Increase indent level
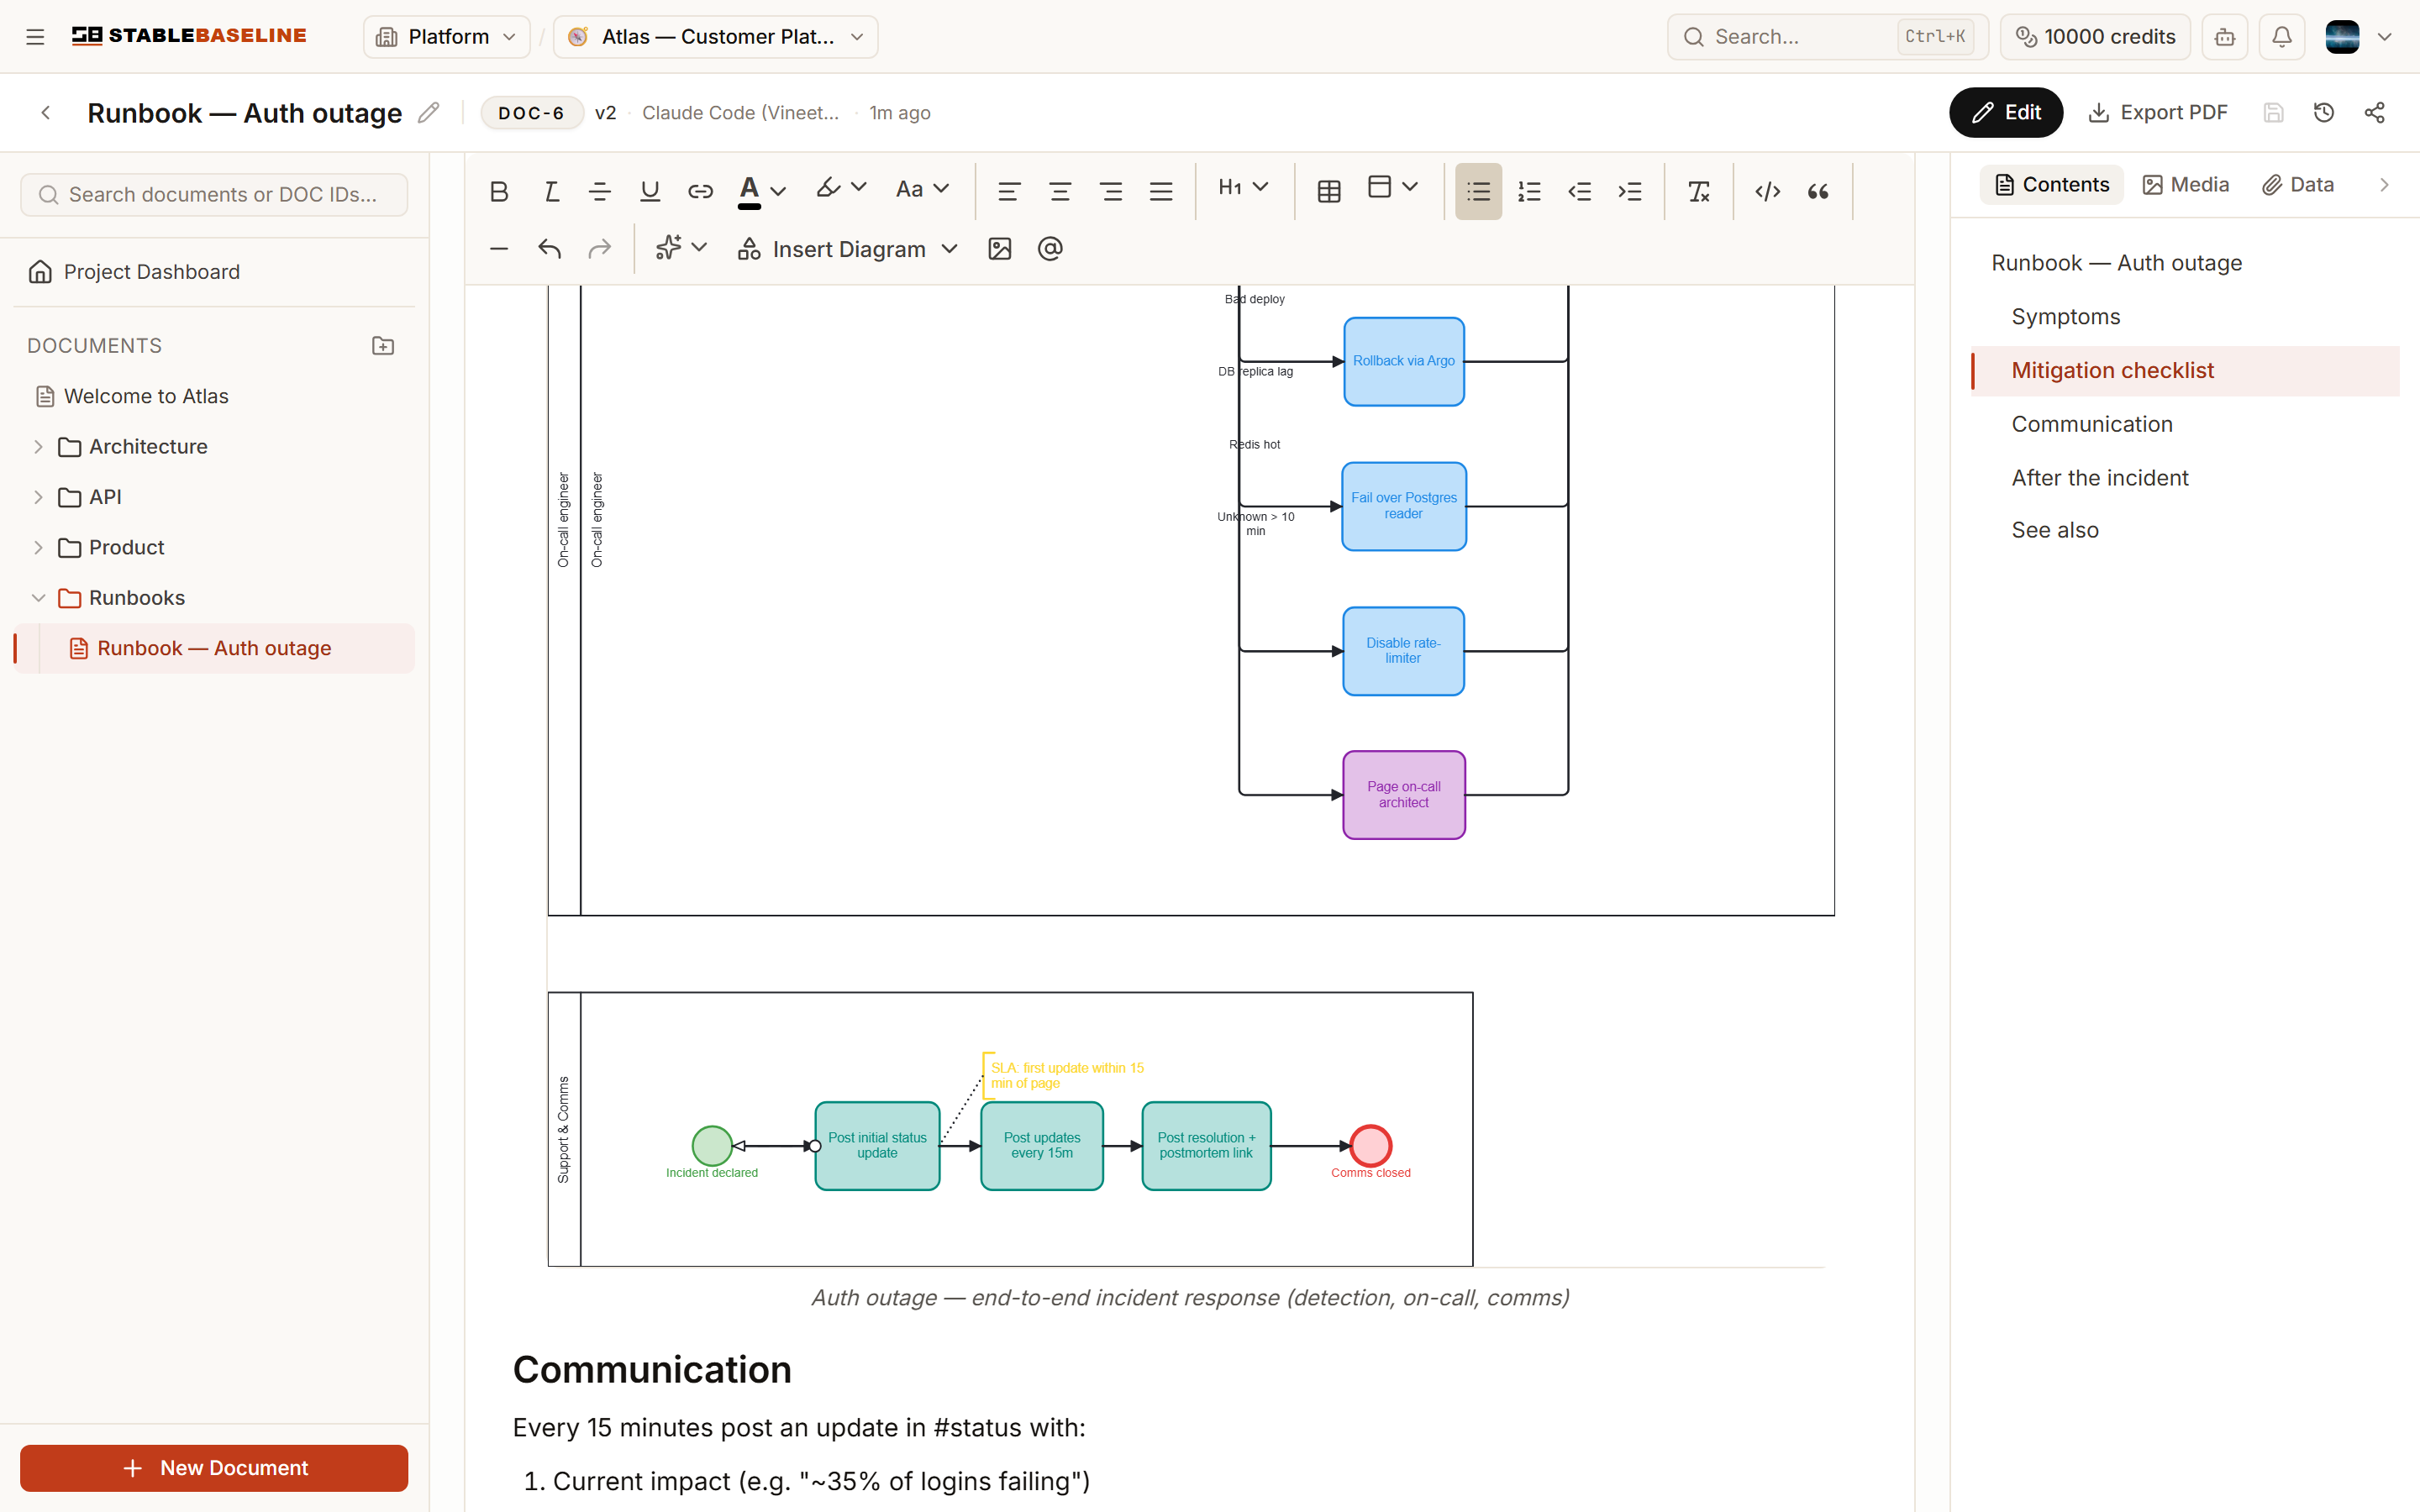 1630,191
